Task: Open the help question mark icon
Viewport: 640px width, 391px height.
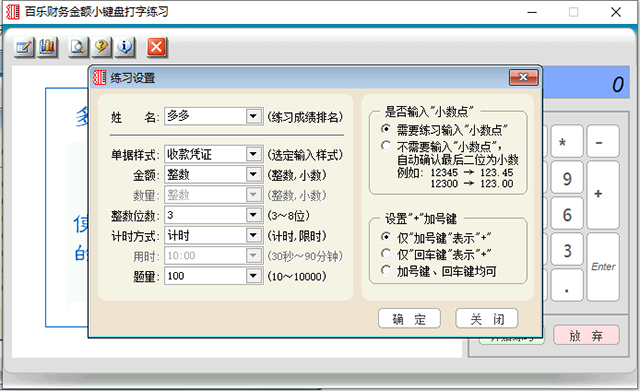Action: [102, 47]
